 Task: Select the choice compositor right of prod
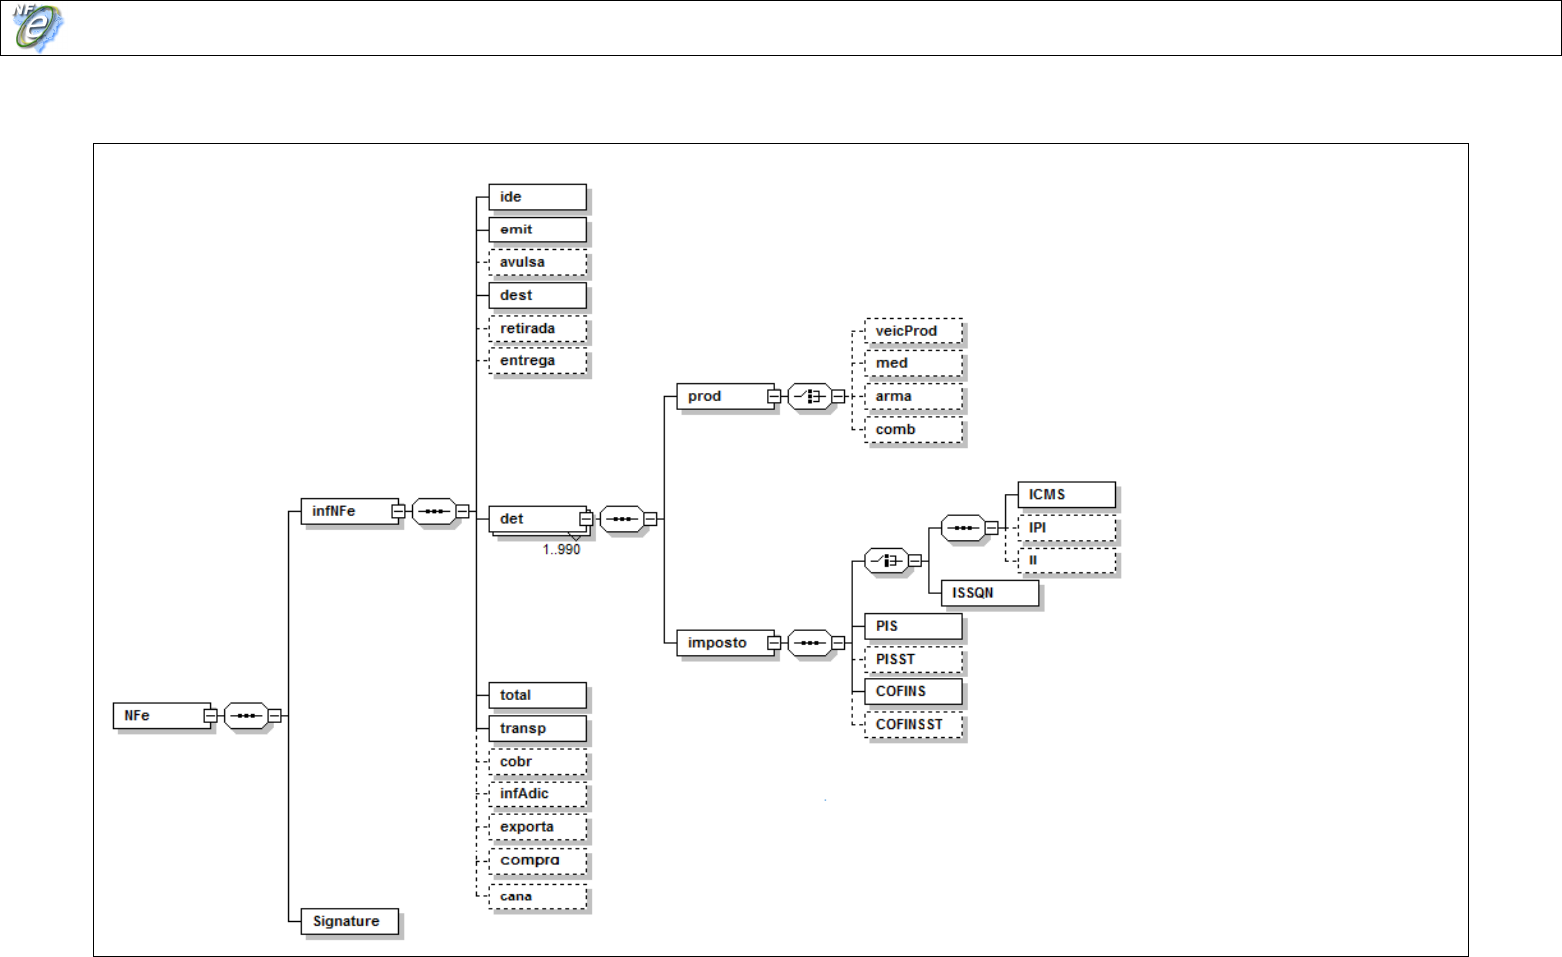point(809,396)
